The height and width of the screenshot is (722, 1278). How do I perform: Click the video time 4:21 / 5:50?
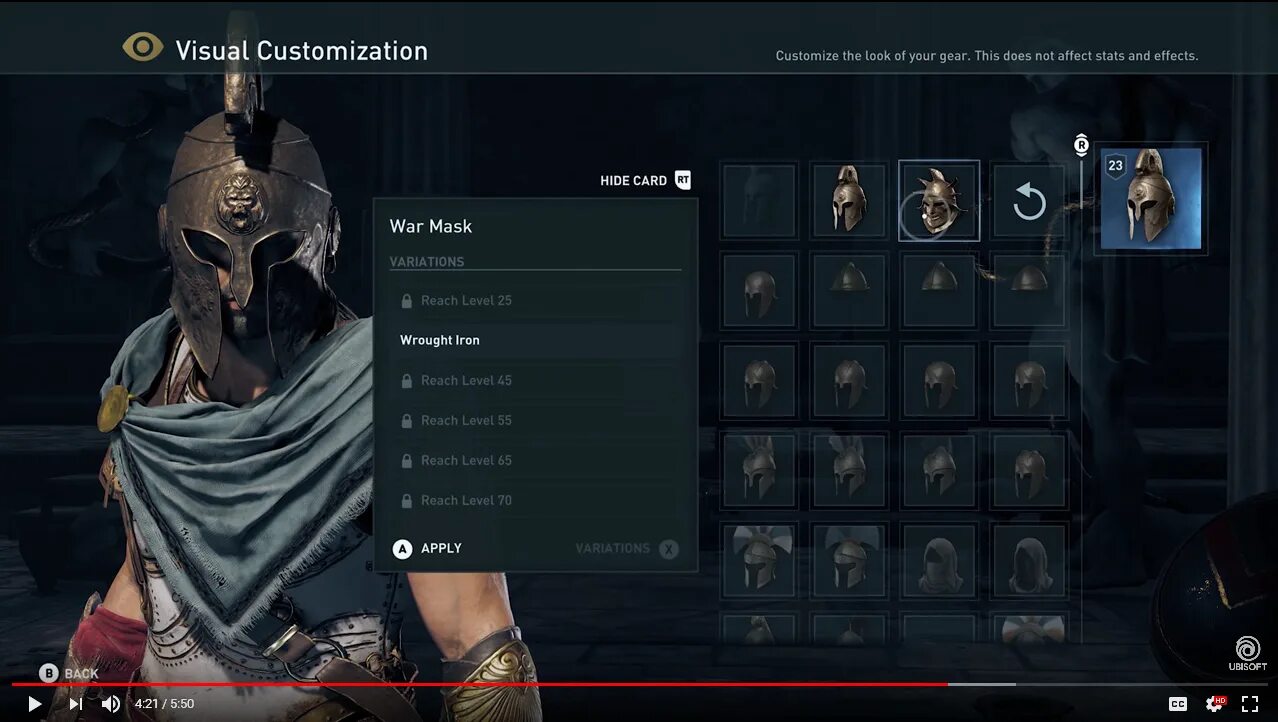coord(165,704)
